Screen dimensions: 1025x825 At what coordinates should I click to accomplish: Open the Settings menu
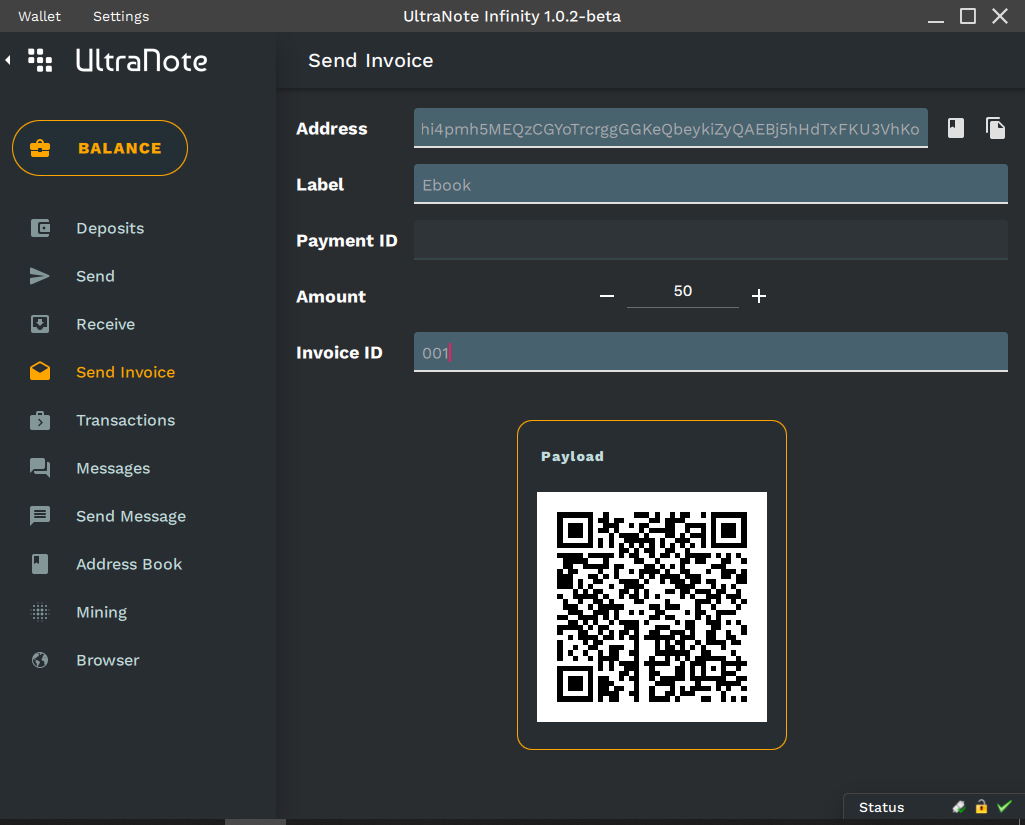pyautogui.click(x=121, y=16)
